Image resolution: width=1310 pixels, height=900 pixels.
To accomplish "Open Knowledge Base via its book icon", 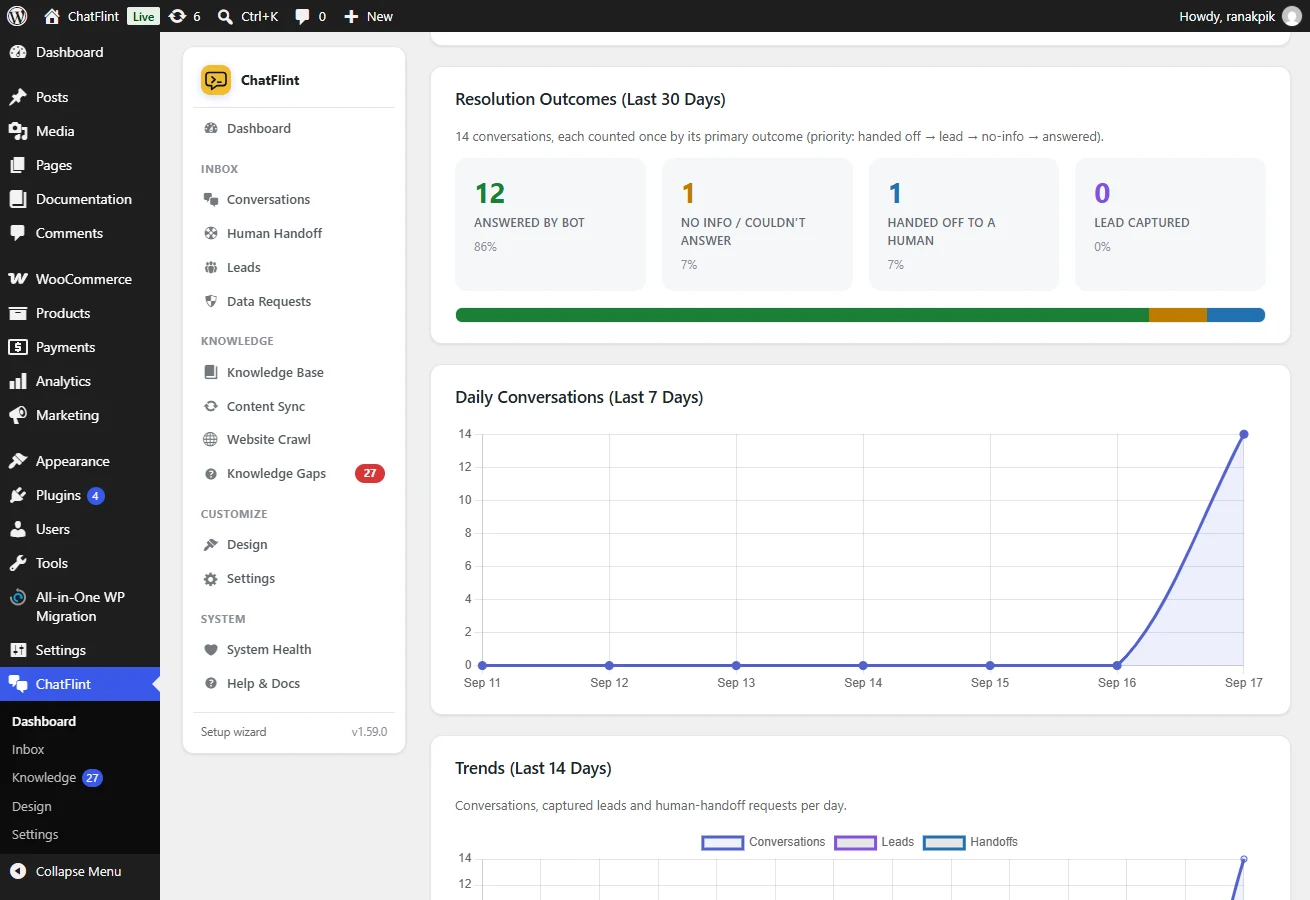I will tap(211, 372).
